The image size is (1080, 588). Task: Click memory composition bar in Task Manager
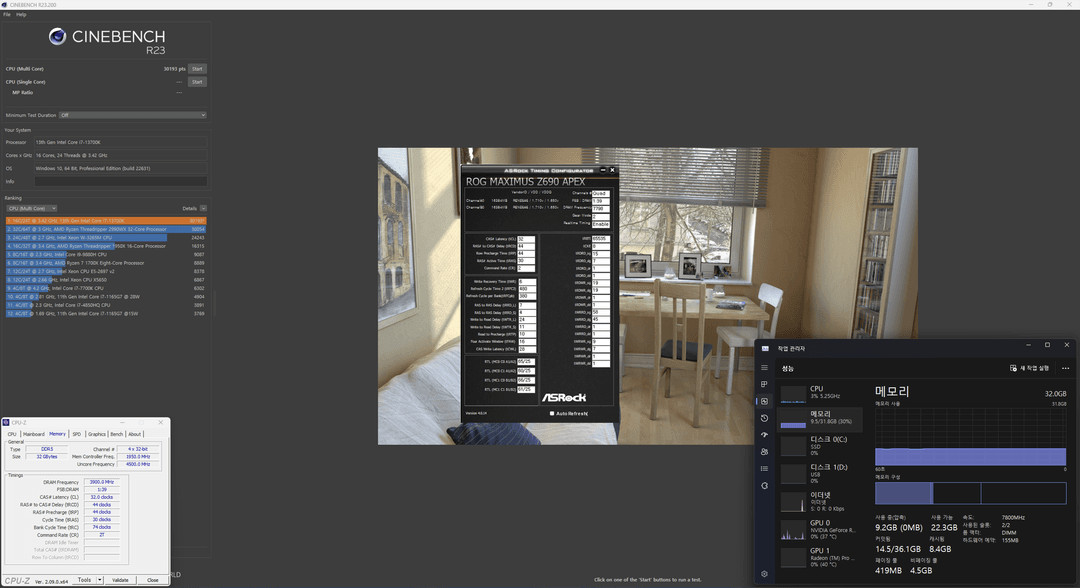(970, 493)
